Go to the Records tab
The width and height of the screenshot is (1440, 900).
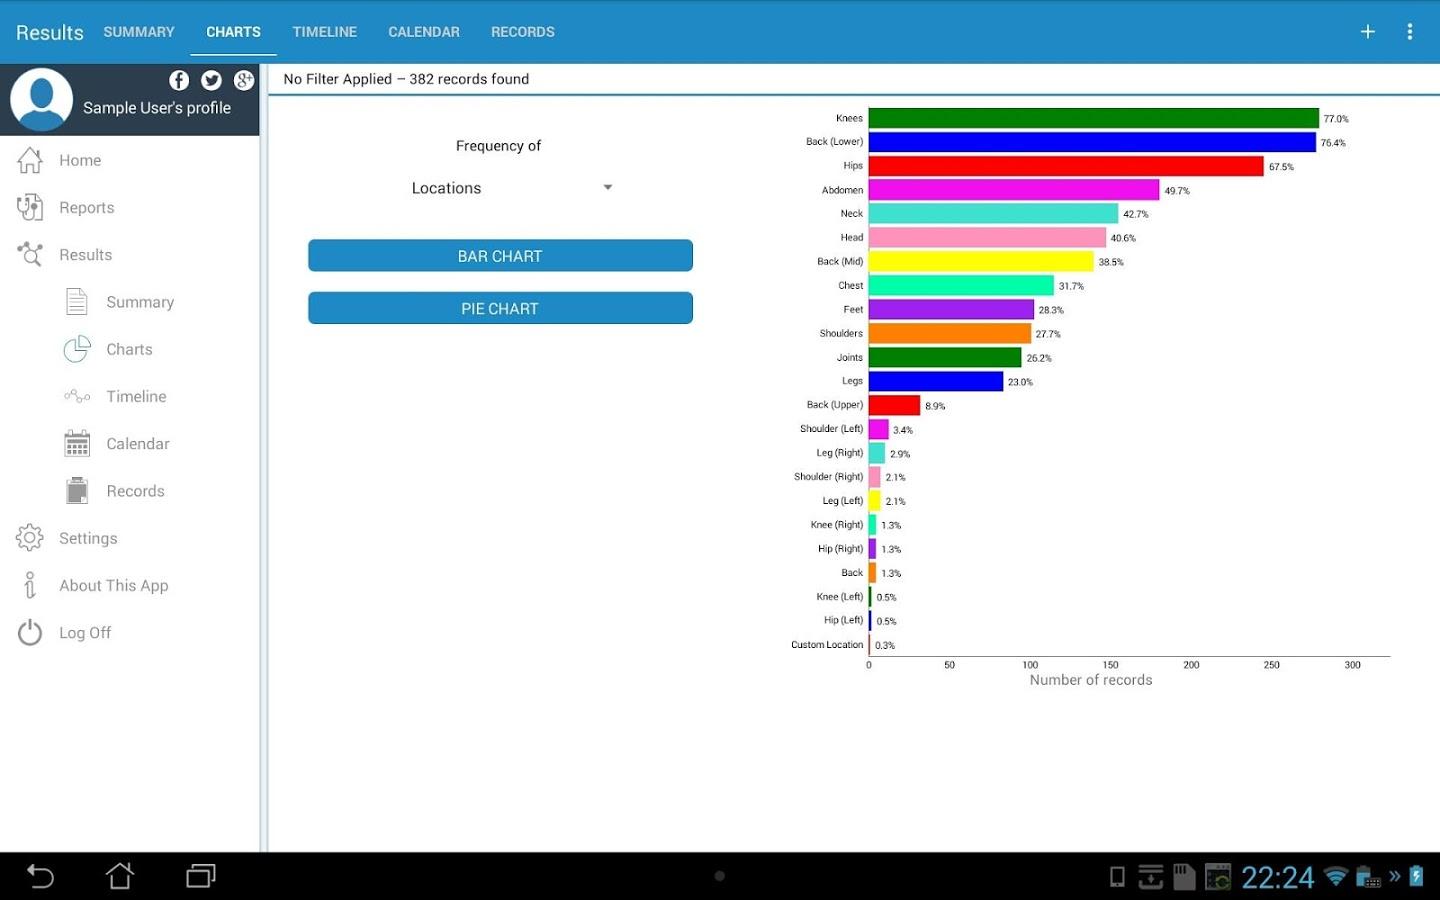click(522, 32)
